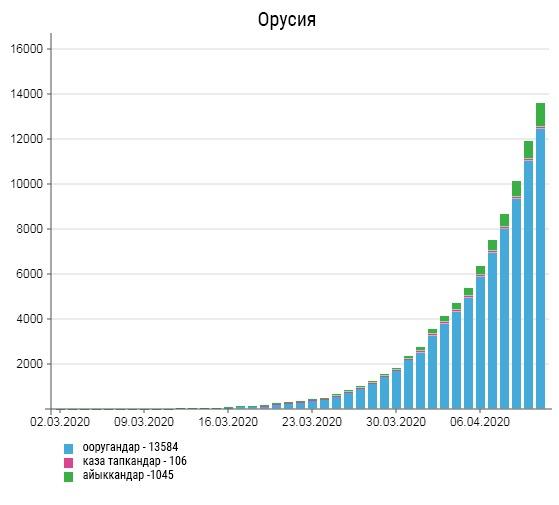
Task: Click the bar above the 06.04.2020 tick
Action: click(x=480, y=337)
